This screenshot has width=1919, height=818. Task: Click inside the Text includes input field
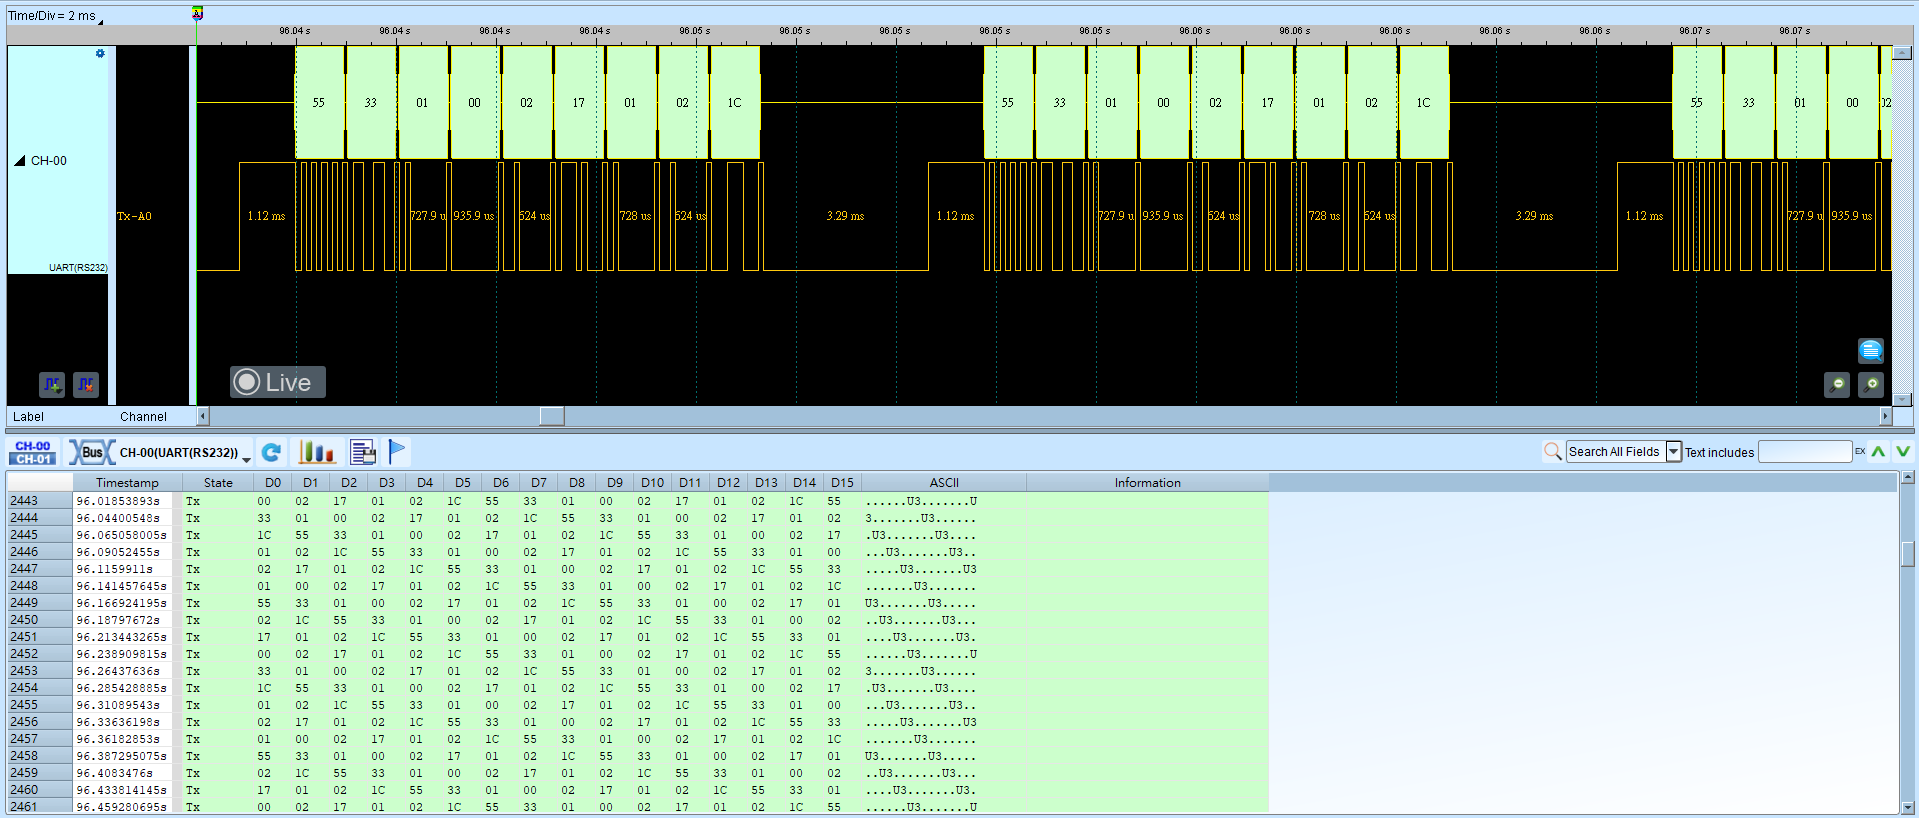(1805, 452)
